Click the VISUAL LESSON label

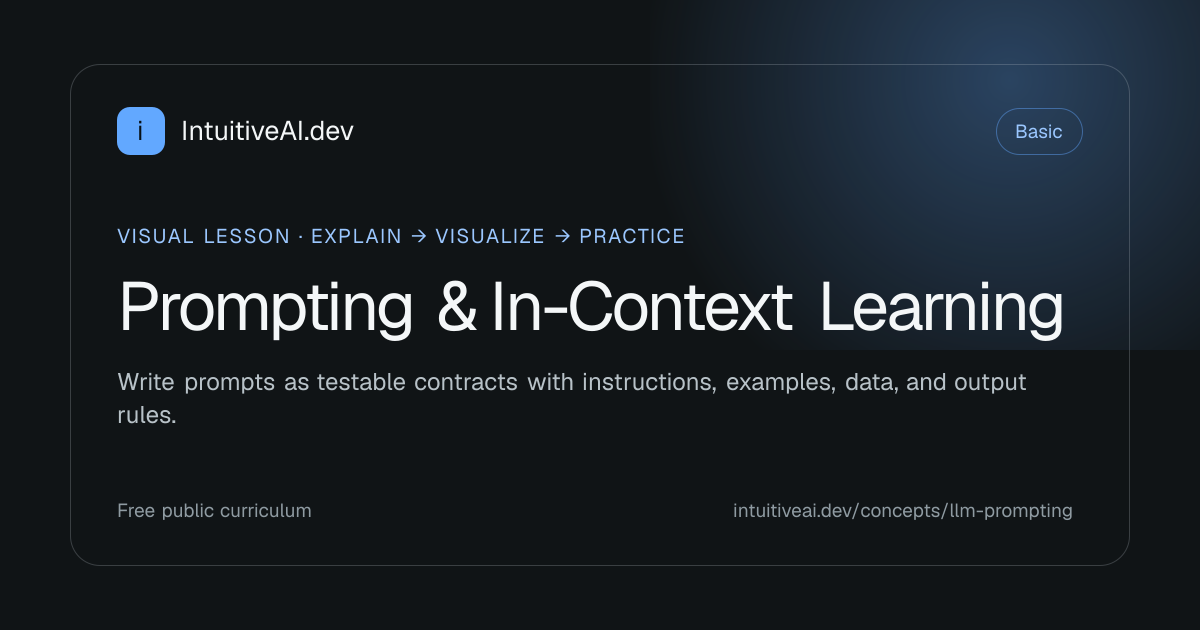tap(203, 237)
